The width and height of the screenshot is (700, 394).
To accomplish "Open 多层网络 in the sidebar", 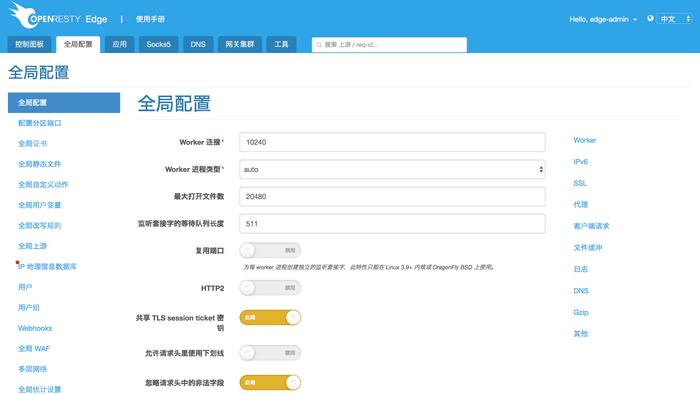I will click(32, 369).
